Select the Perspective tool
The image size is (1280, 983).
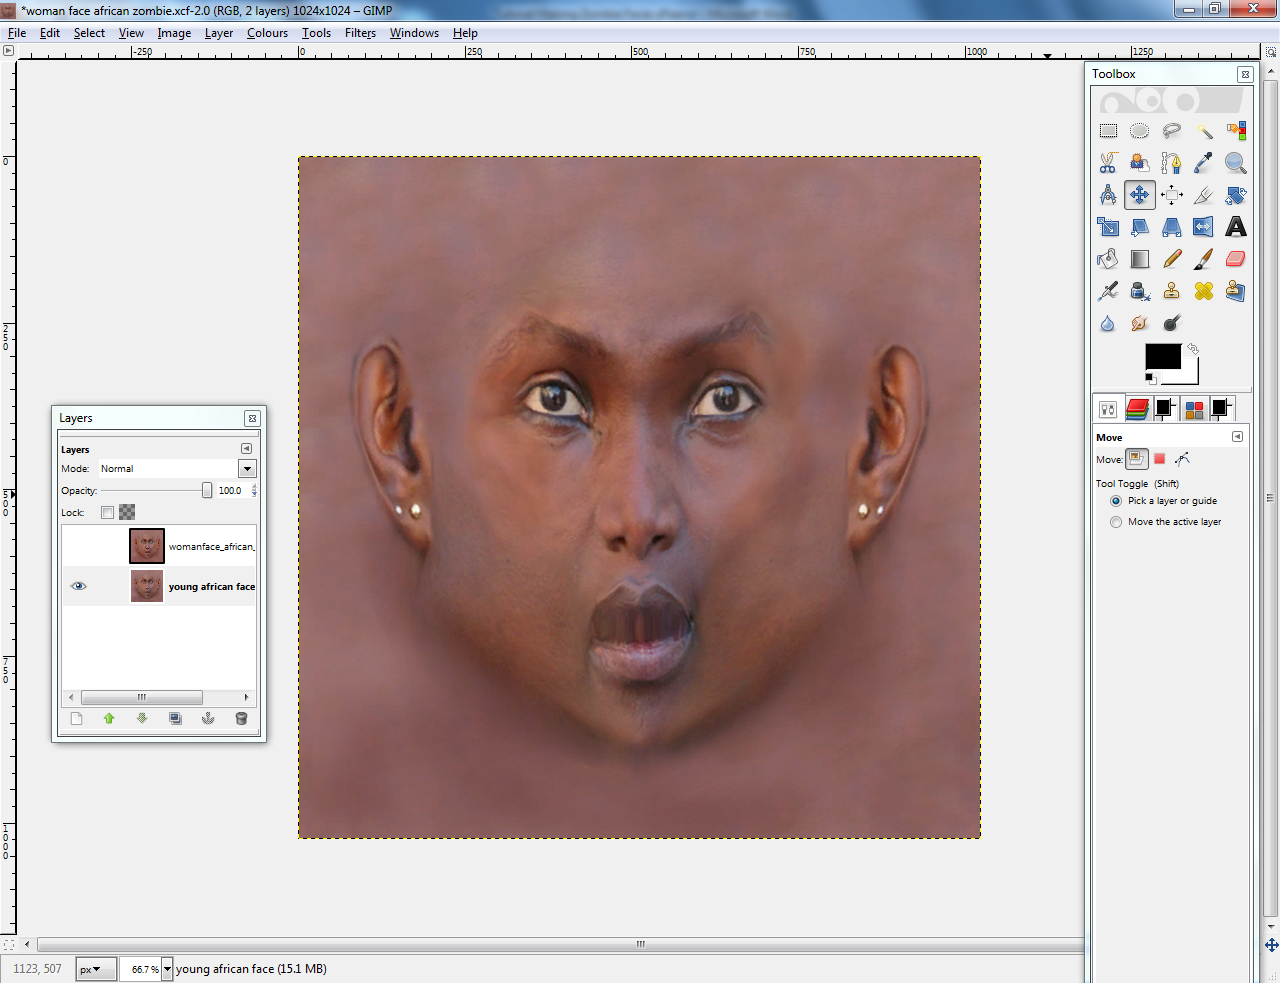[1172, 227]
